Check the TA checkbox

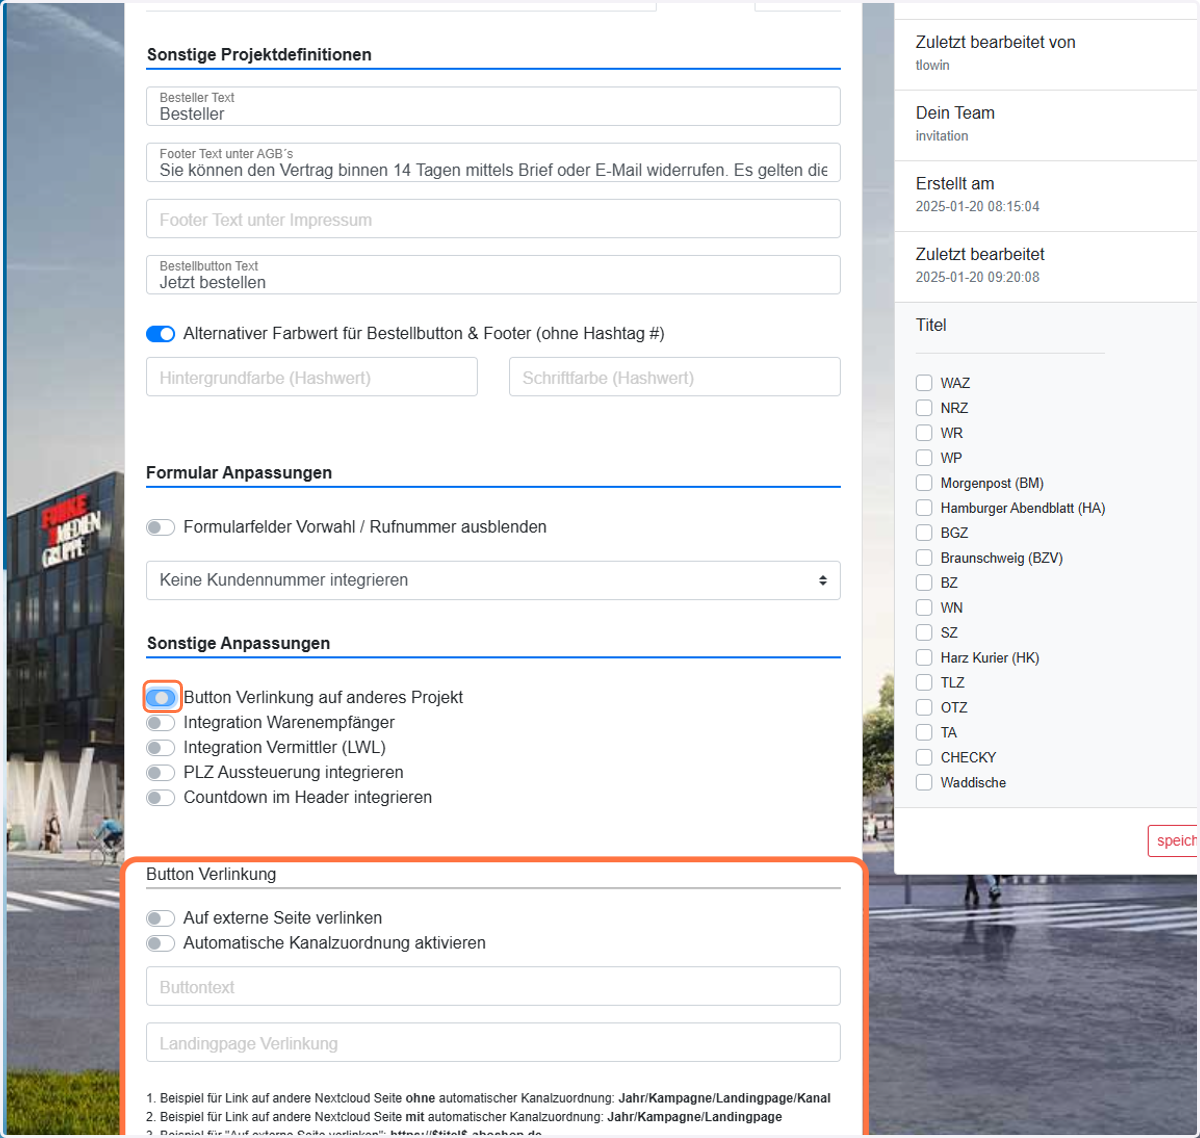(924, 732)
